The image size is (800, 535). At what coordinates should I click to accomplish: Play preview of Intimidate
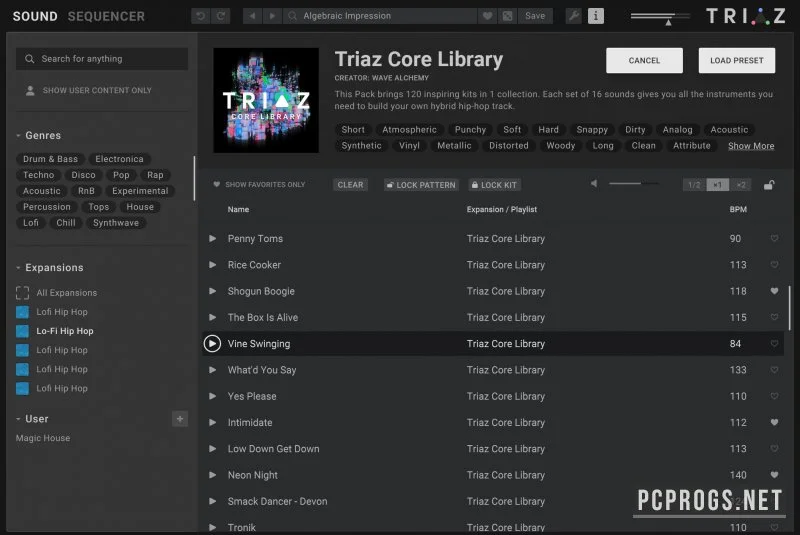(x=213, y=422)
